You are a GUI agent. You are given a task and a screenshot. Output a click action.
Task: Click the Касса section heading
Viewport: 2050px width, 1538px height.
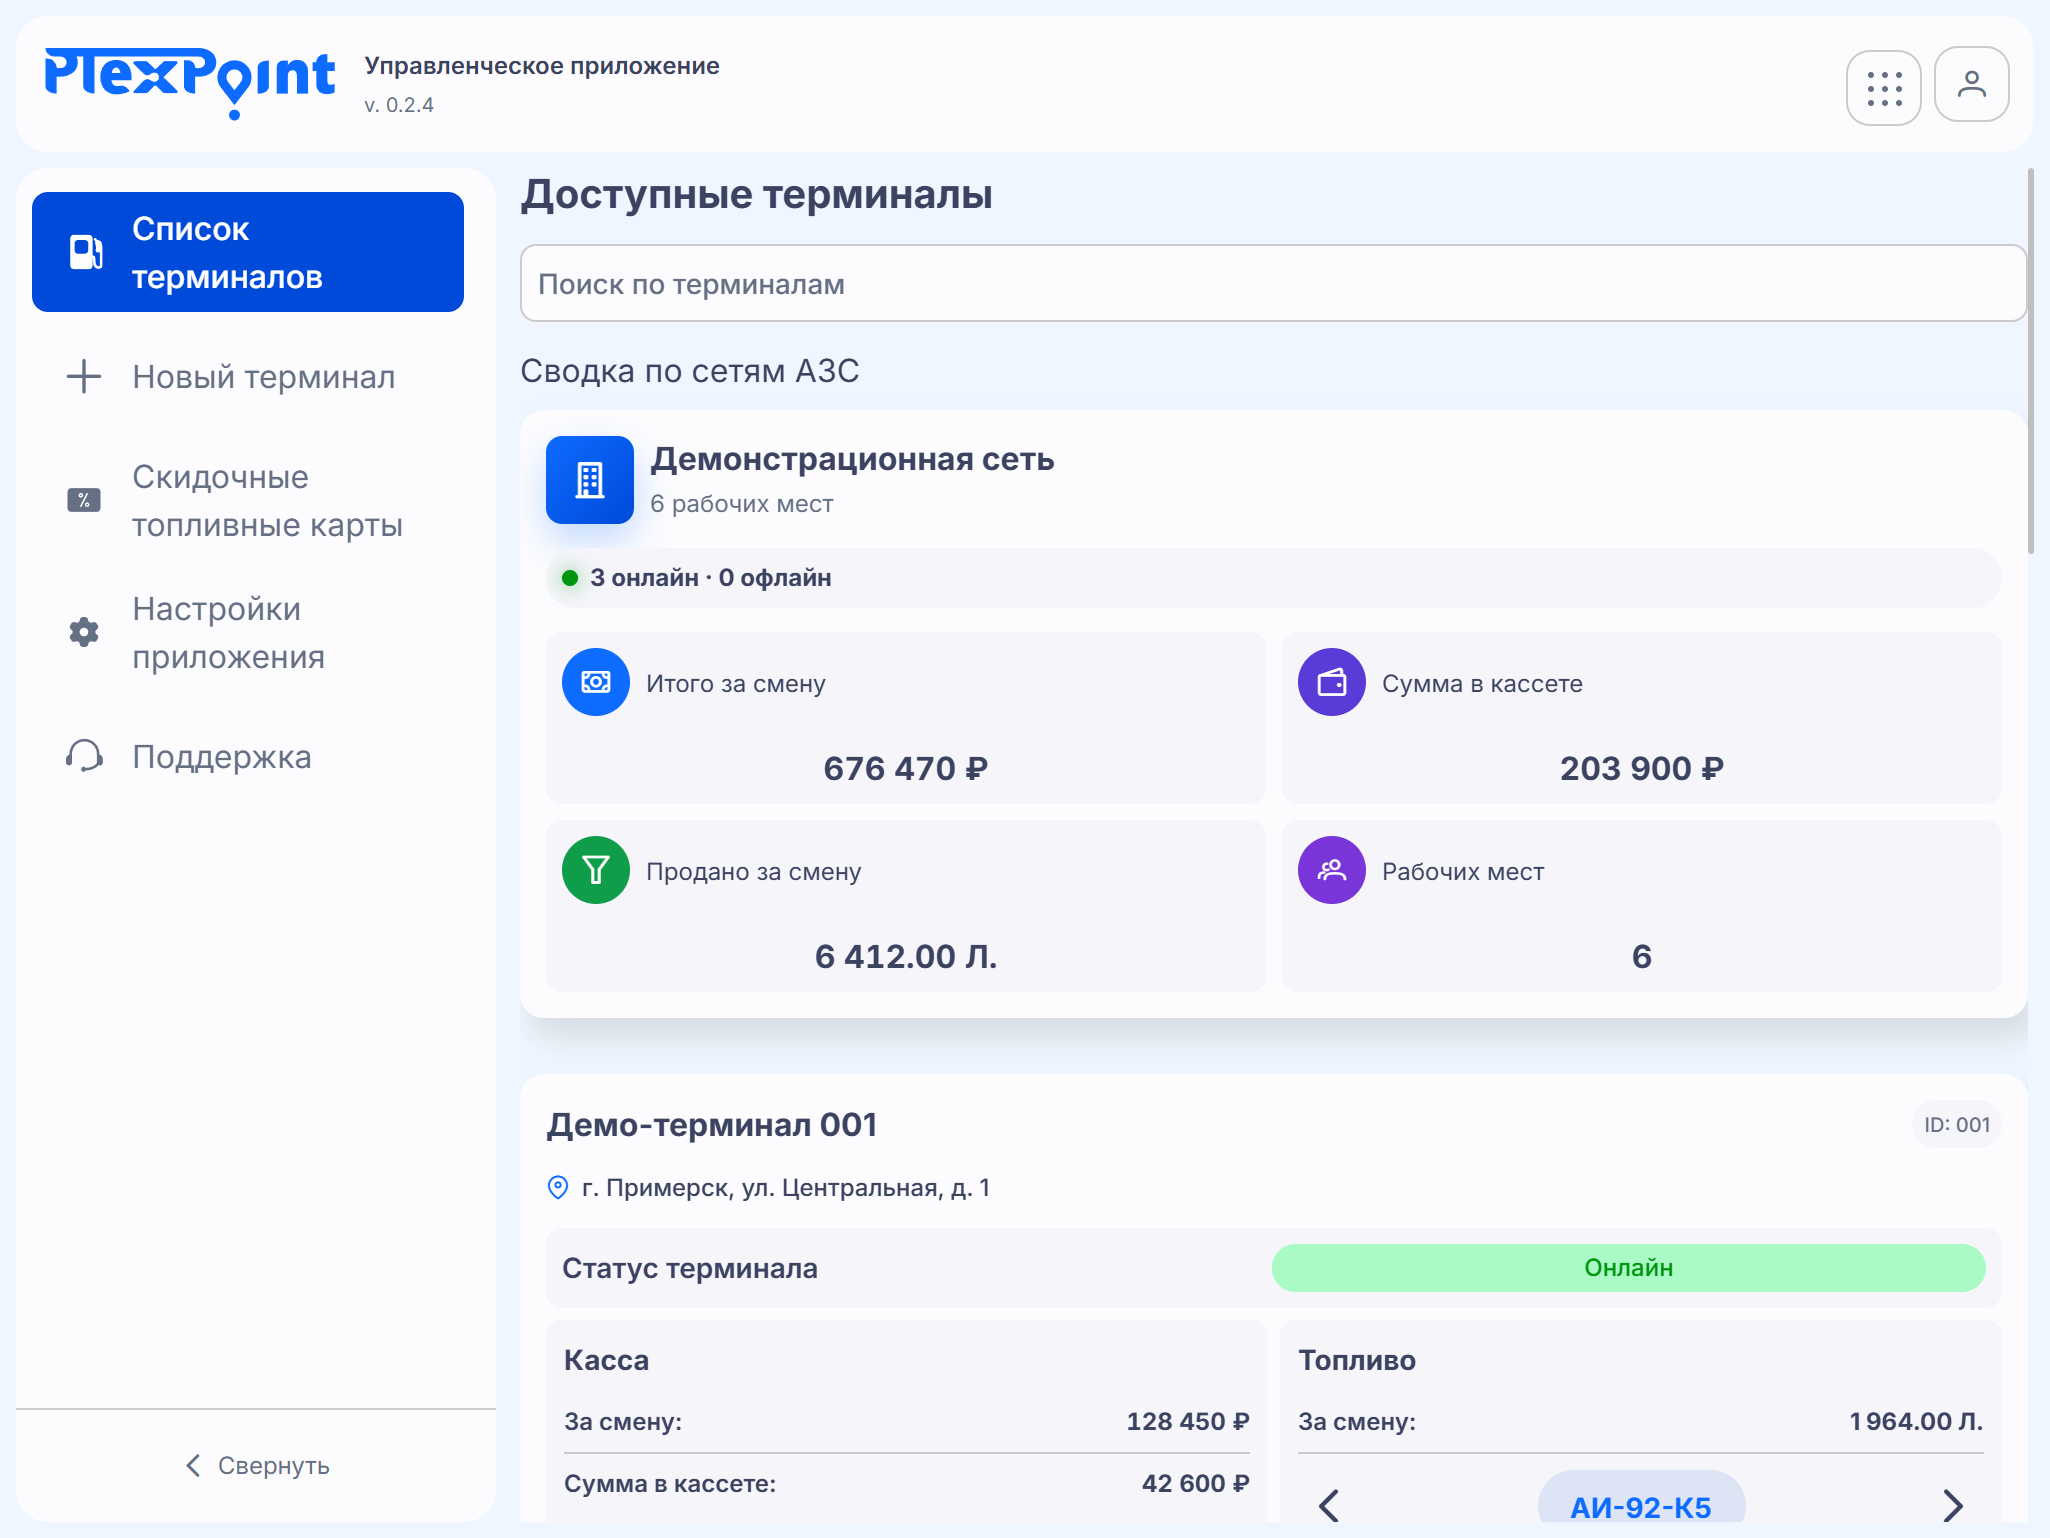point(606,1360)
